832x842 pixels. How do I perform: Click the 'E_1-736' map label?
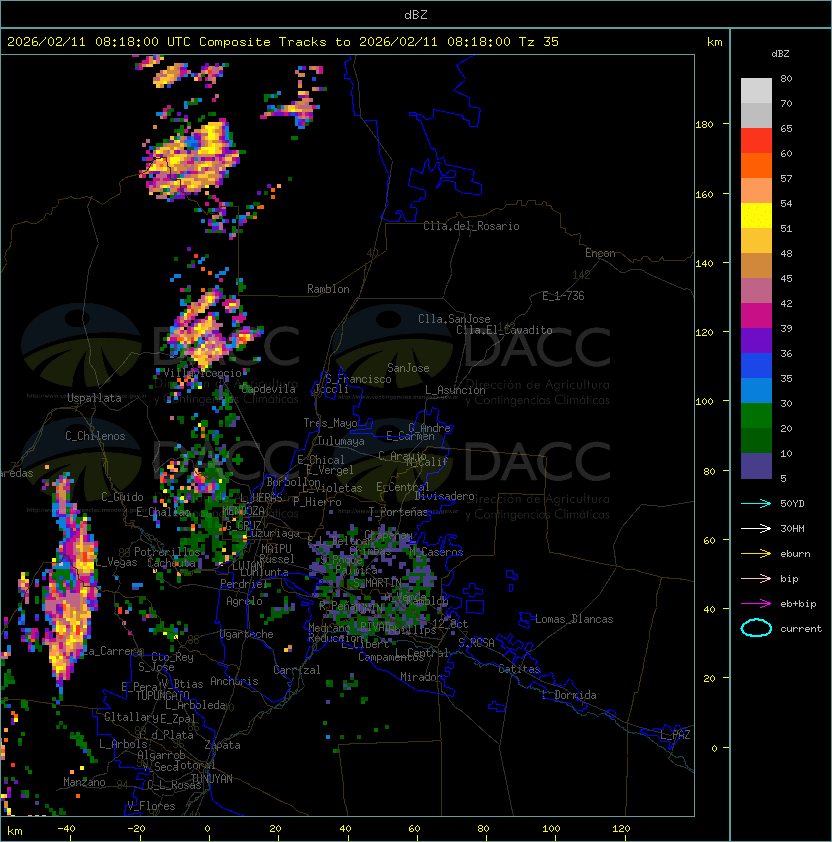point(563,296)
